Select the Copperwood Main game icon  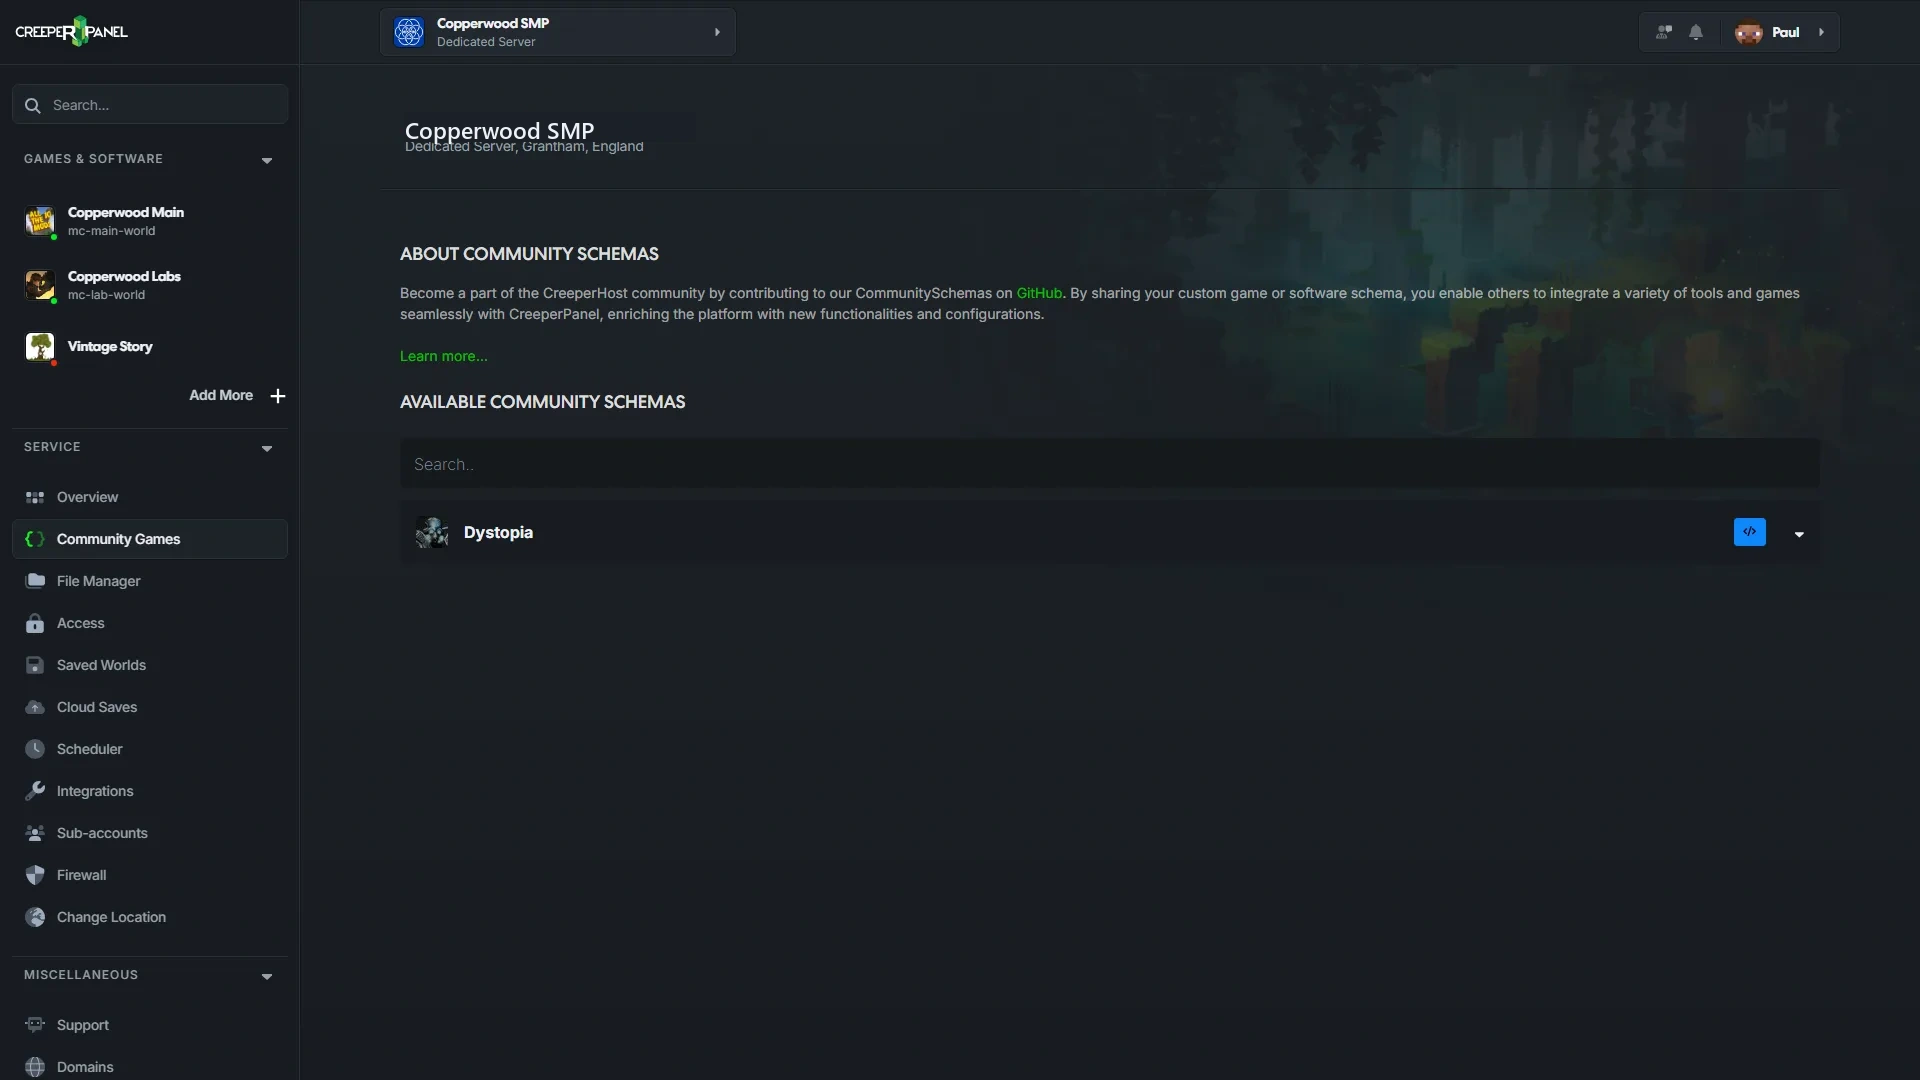40,221
